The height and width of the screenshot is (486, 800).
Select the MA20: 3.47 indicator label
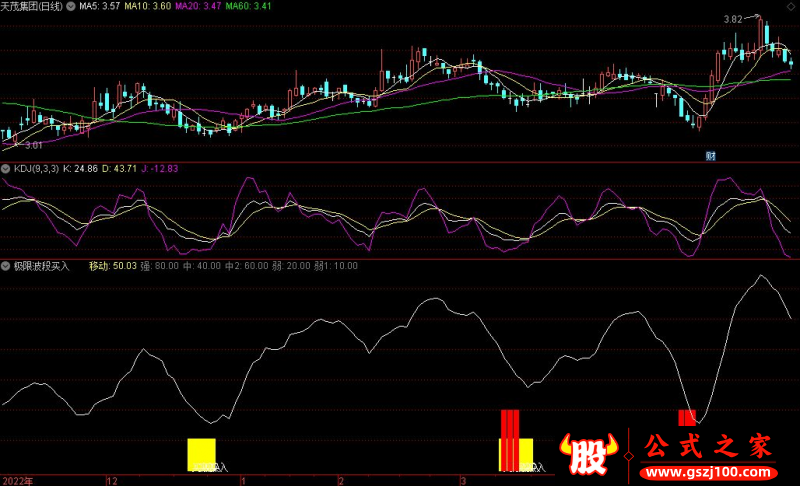(197, 6)
